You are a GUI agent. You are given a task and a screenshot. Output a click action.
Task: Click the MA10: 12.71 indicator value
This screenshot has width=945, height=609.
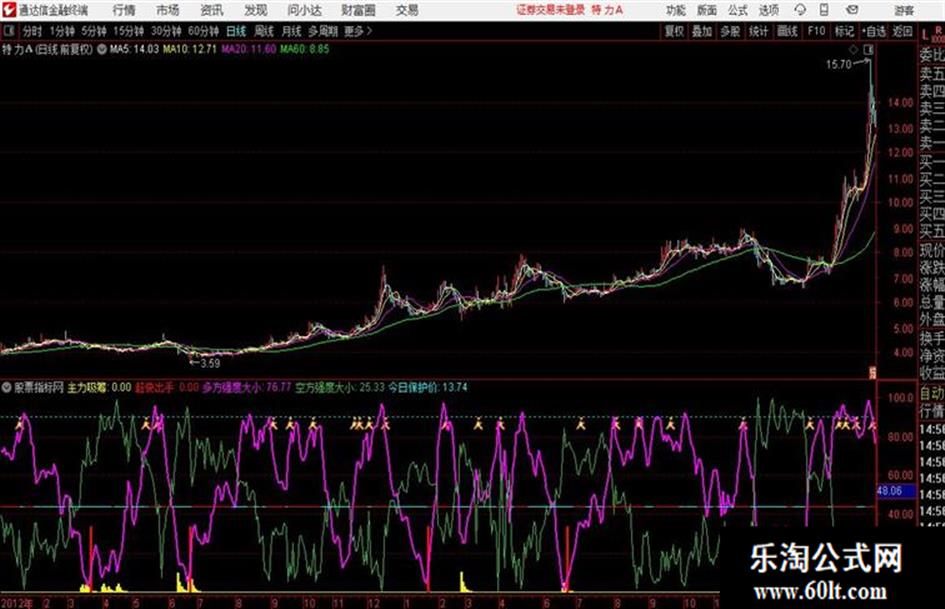pyautogui.click(x=189, y=49)
